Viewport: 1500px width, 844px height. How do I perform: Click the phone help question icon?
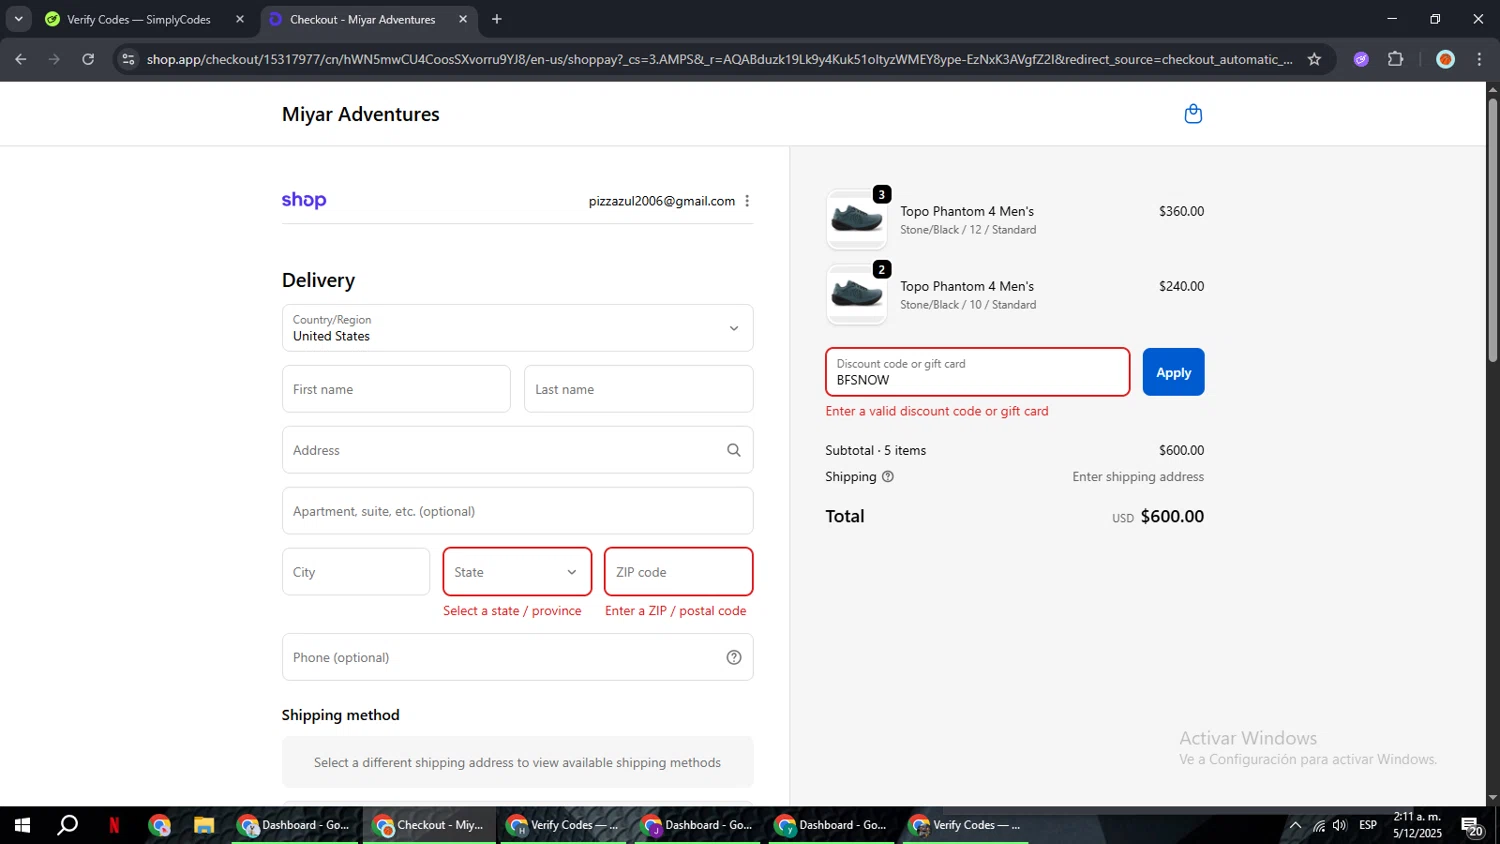pos(734,657)
